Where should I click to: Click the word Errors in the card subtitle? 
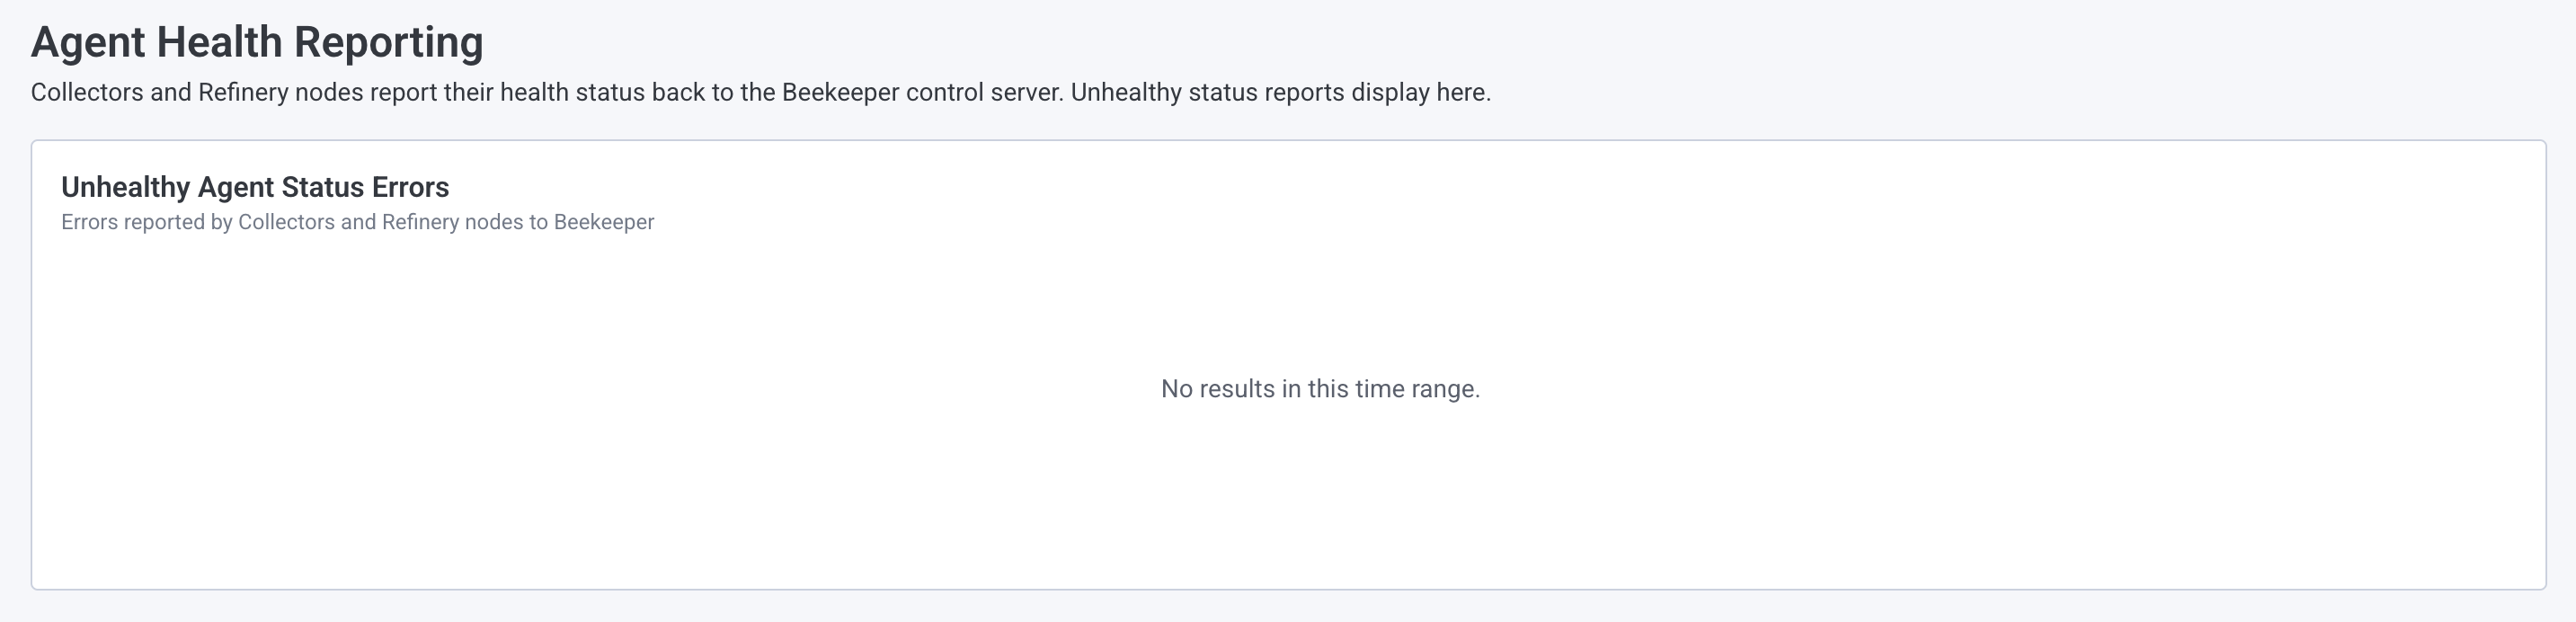pyautogui.click(x=96, y=222)
